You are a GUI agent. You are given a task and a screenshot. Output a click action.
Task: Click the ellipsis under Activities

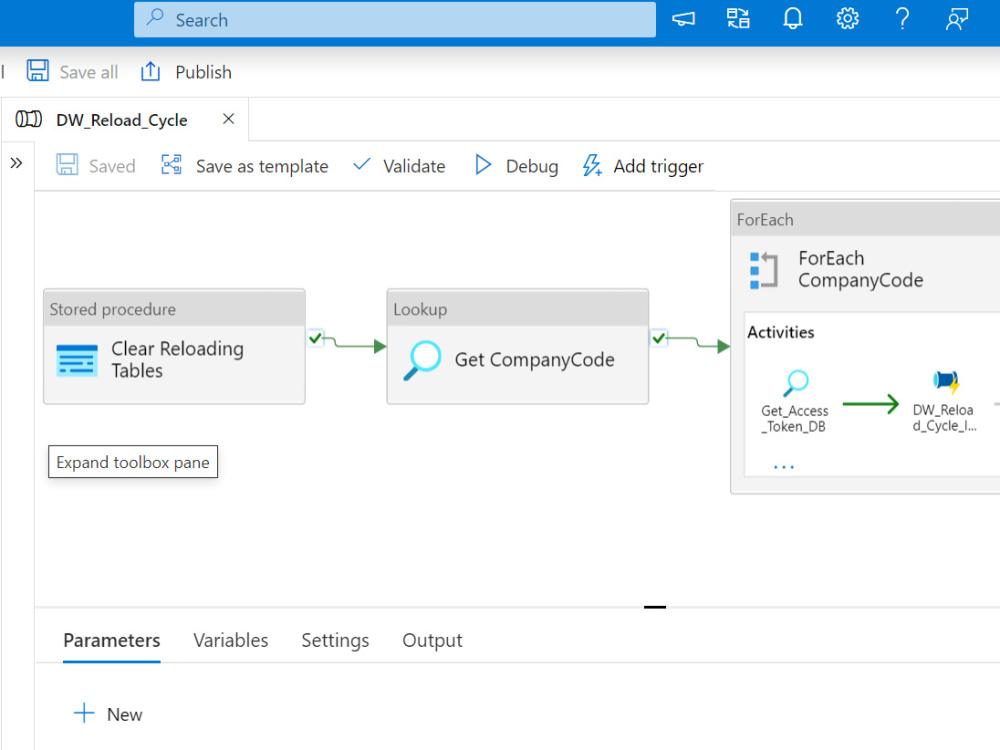784,467
